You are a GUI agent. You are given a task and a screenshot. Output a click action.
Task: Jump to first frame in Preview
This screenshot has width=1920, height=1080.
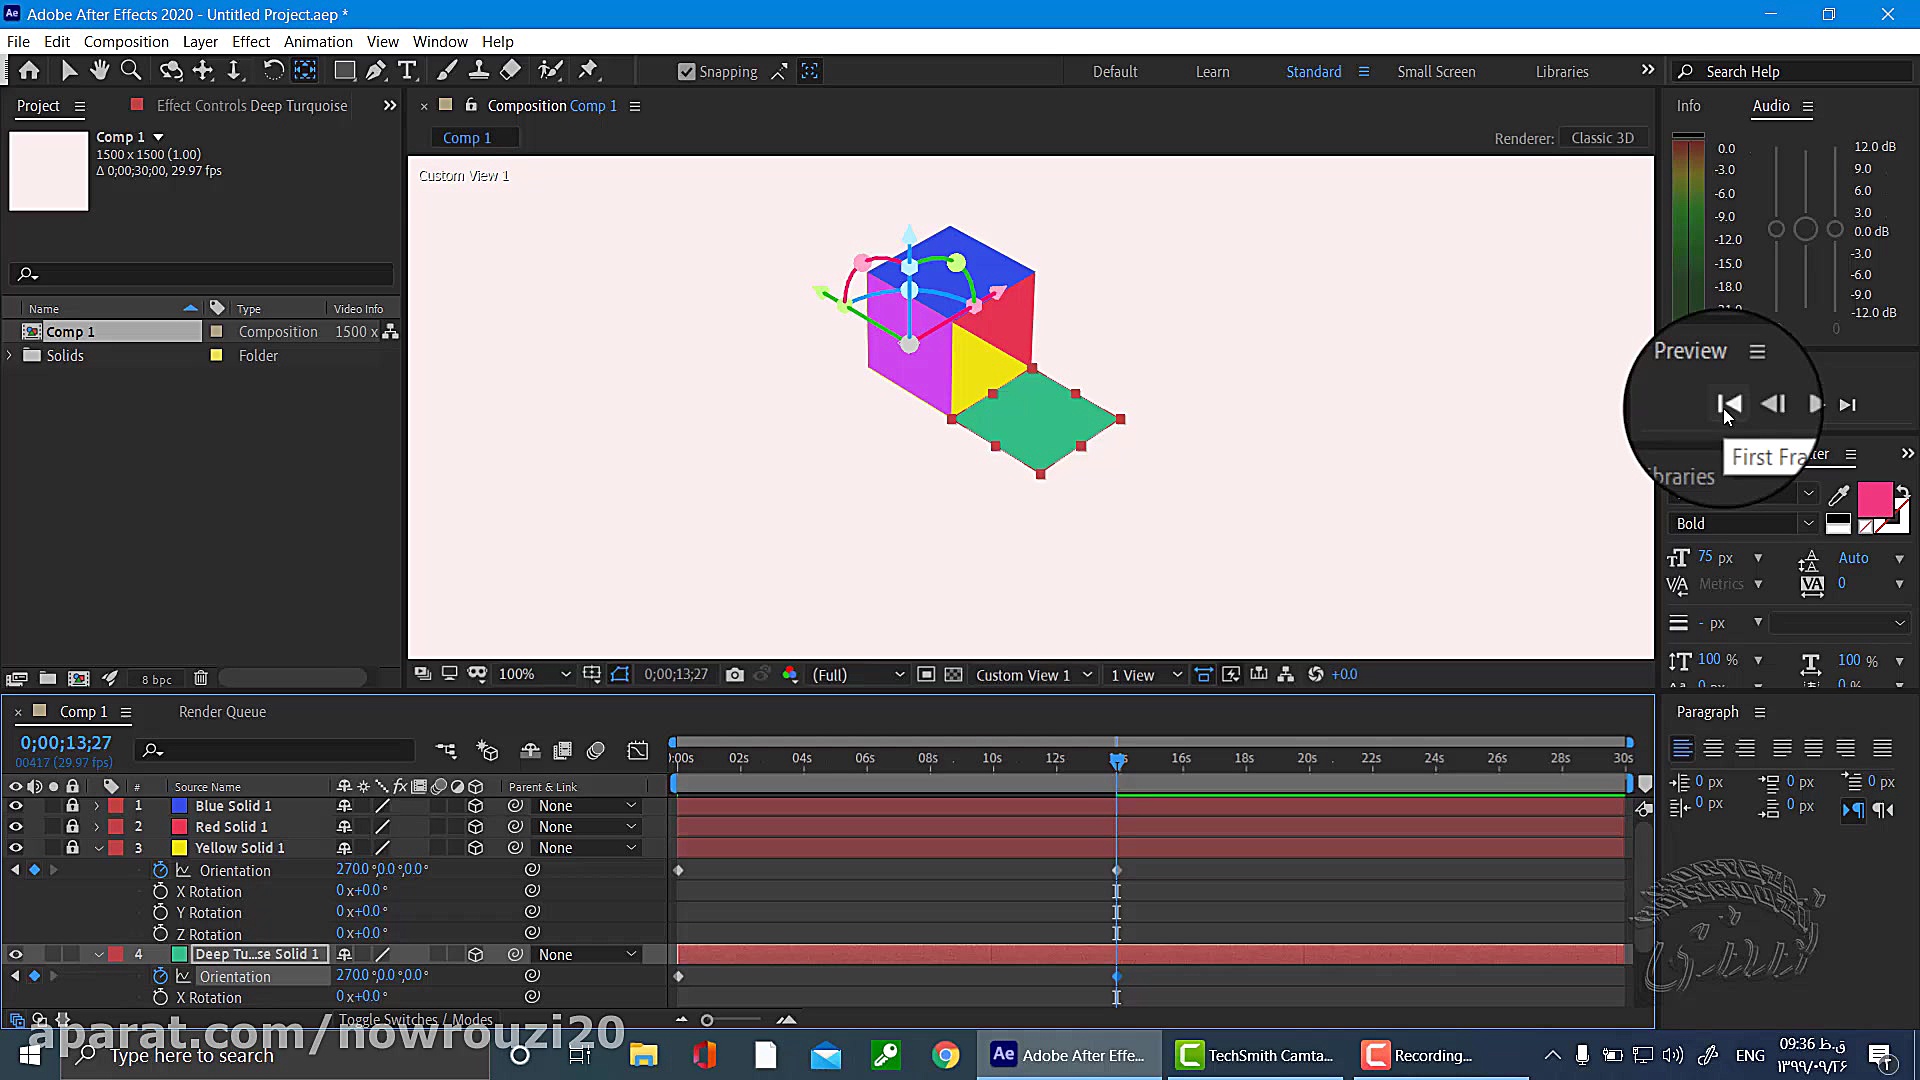tap(1729, 404)
